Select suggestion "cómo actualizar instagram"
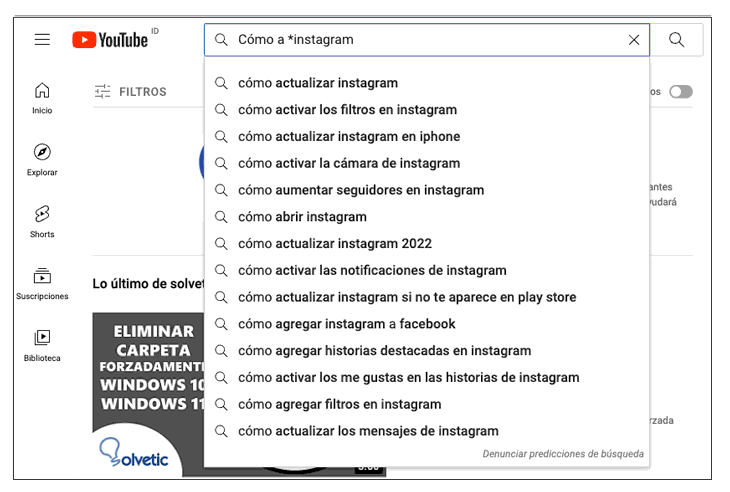The image size is (730, 492). point(318,83)
